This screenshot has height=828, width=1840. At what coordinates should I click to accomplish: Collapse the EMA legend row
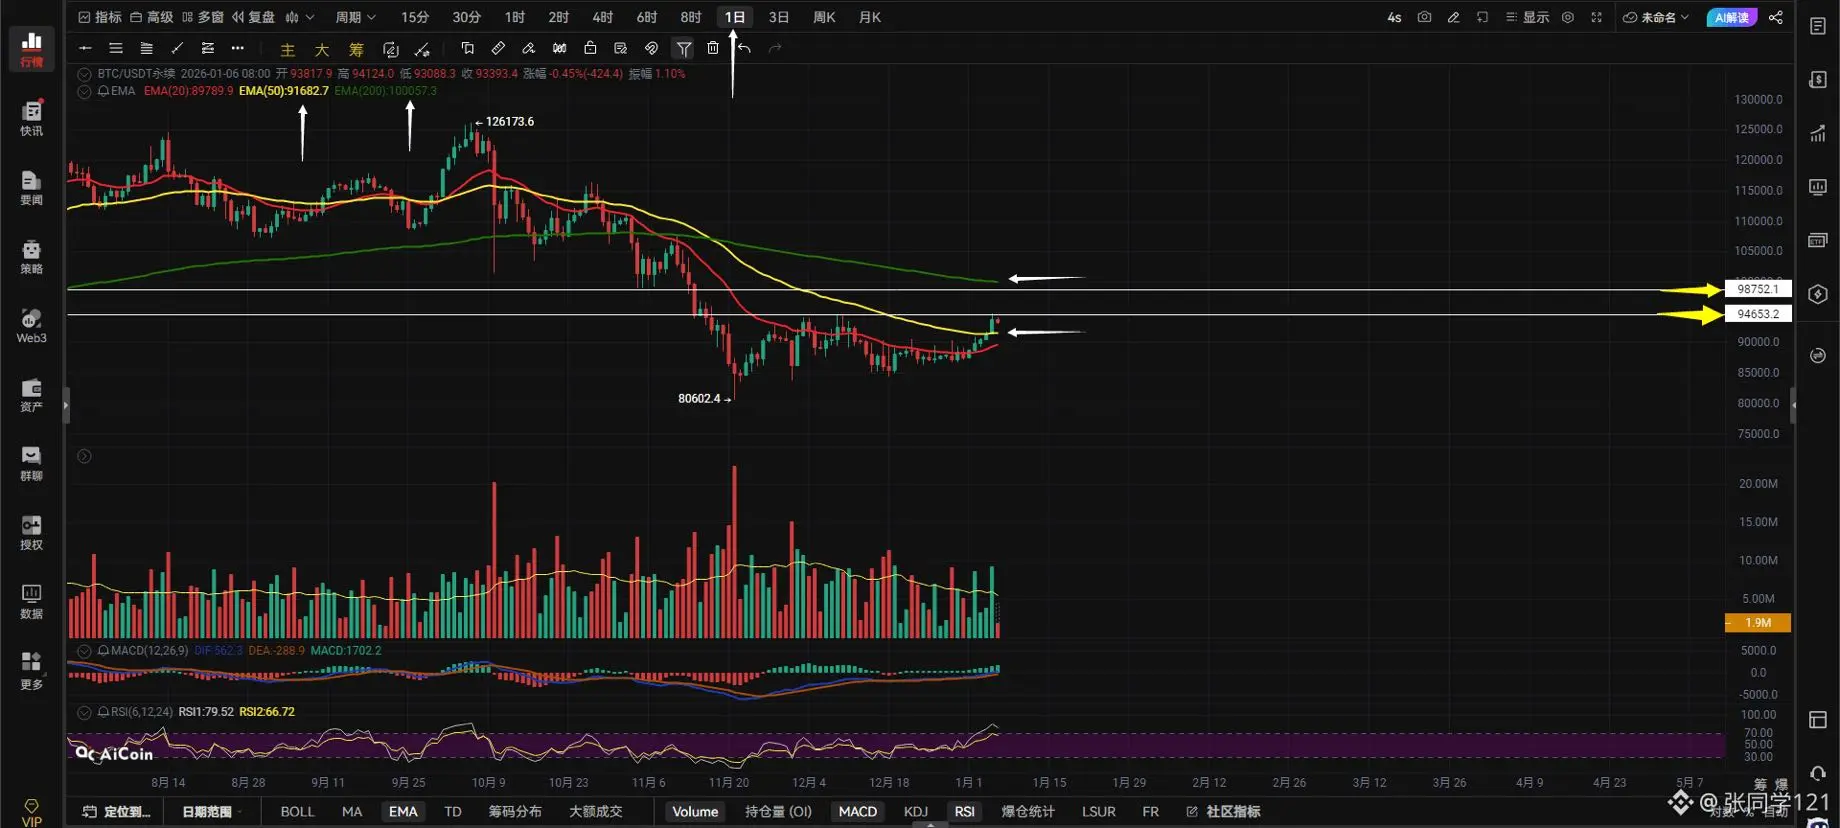click(84, 91)
